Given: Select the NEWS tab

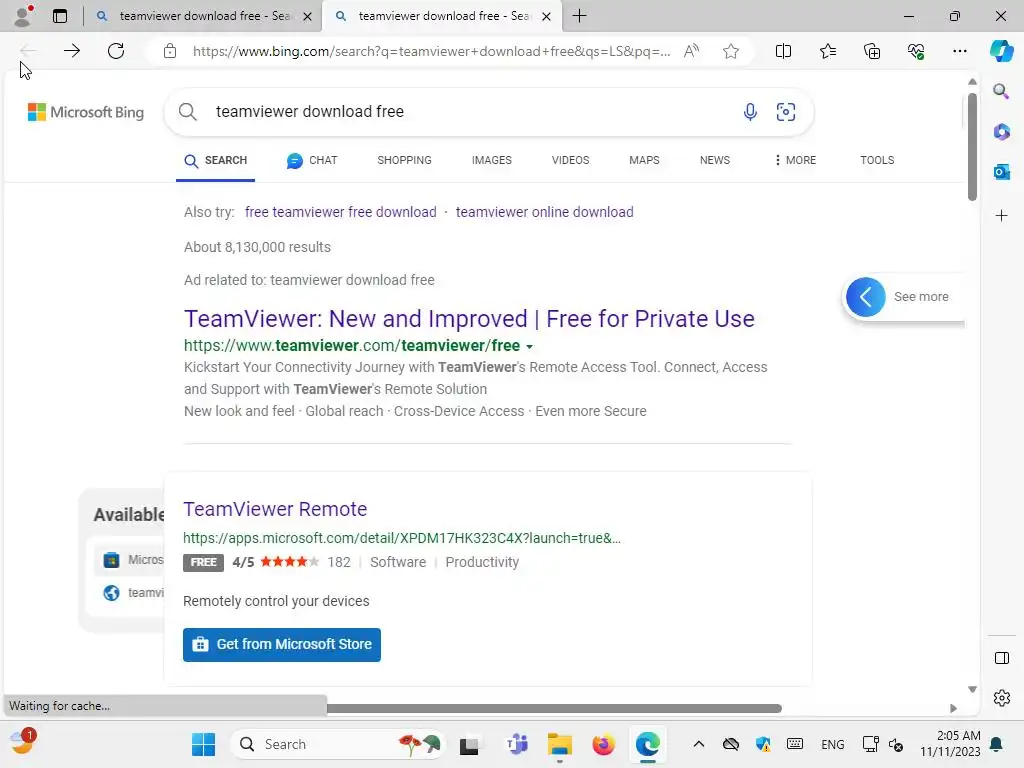Looking at the screenshot, I should pos(714,160).
